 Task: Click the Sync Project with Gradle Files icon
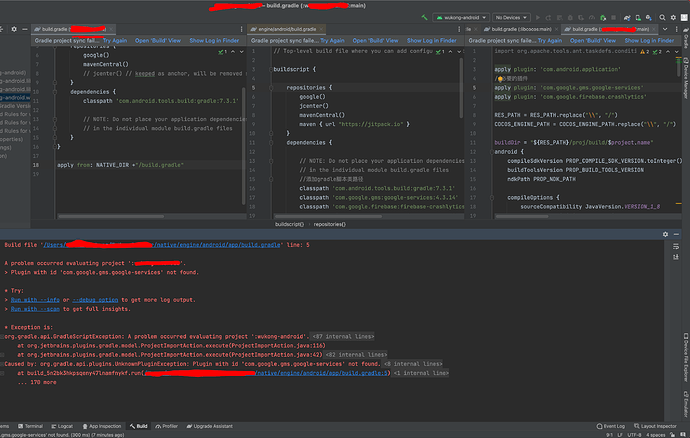coord(627,18)
